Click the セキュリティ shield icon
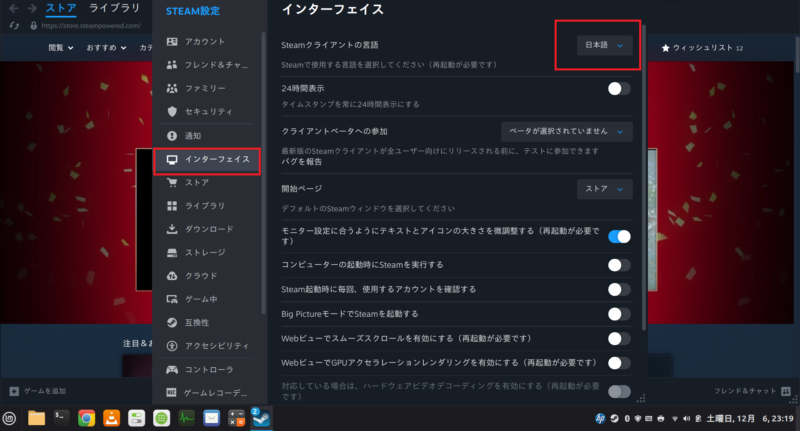Viewport: 800px width, 431px height. [x=172, y=112]
